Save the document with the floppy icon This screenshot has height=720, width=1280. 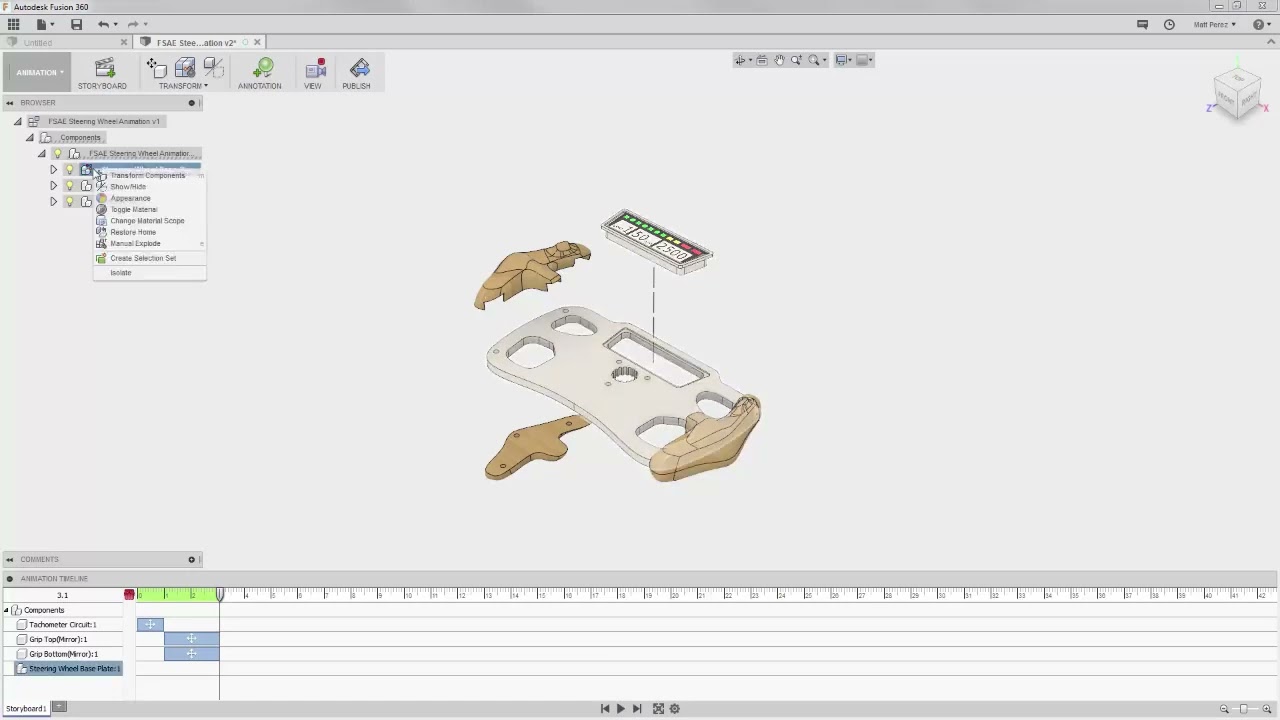pos(76,24)
